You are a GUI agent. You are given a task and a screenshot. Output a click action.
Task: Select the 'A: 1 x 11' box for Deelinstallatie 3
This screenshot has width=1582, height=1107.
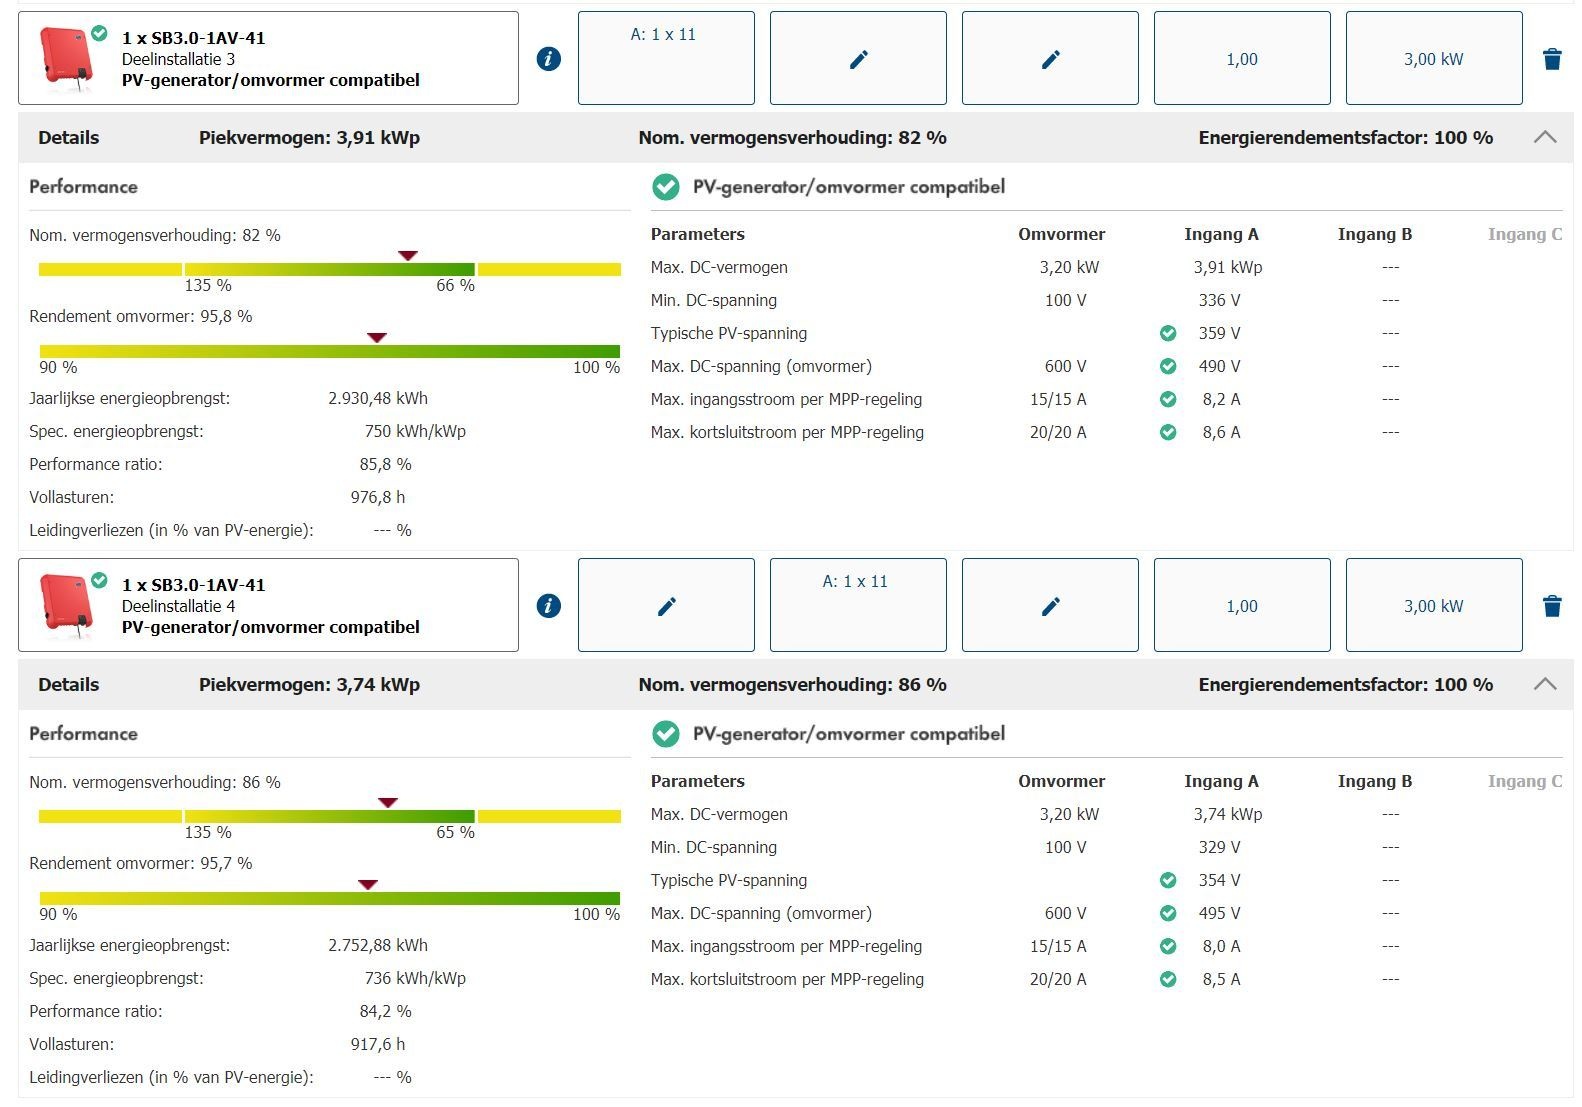(666, 58)
